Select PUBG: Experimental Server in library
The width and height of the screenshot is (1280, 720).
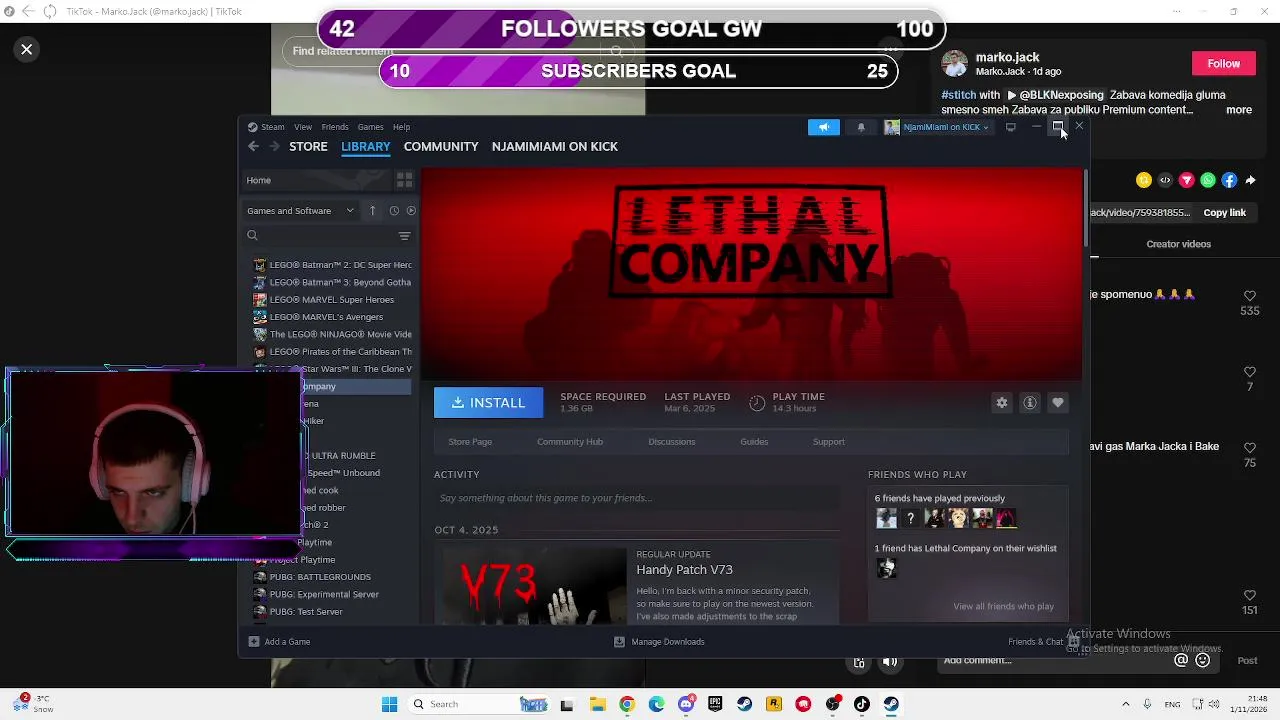click(332, 594)
